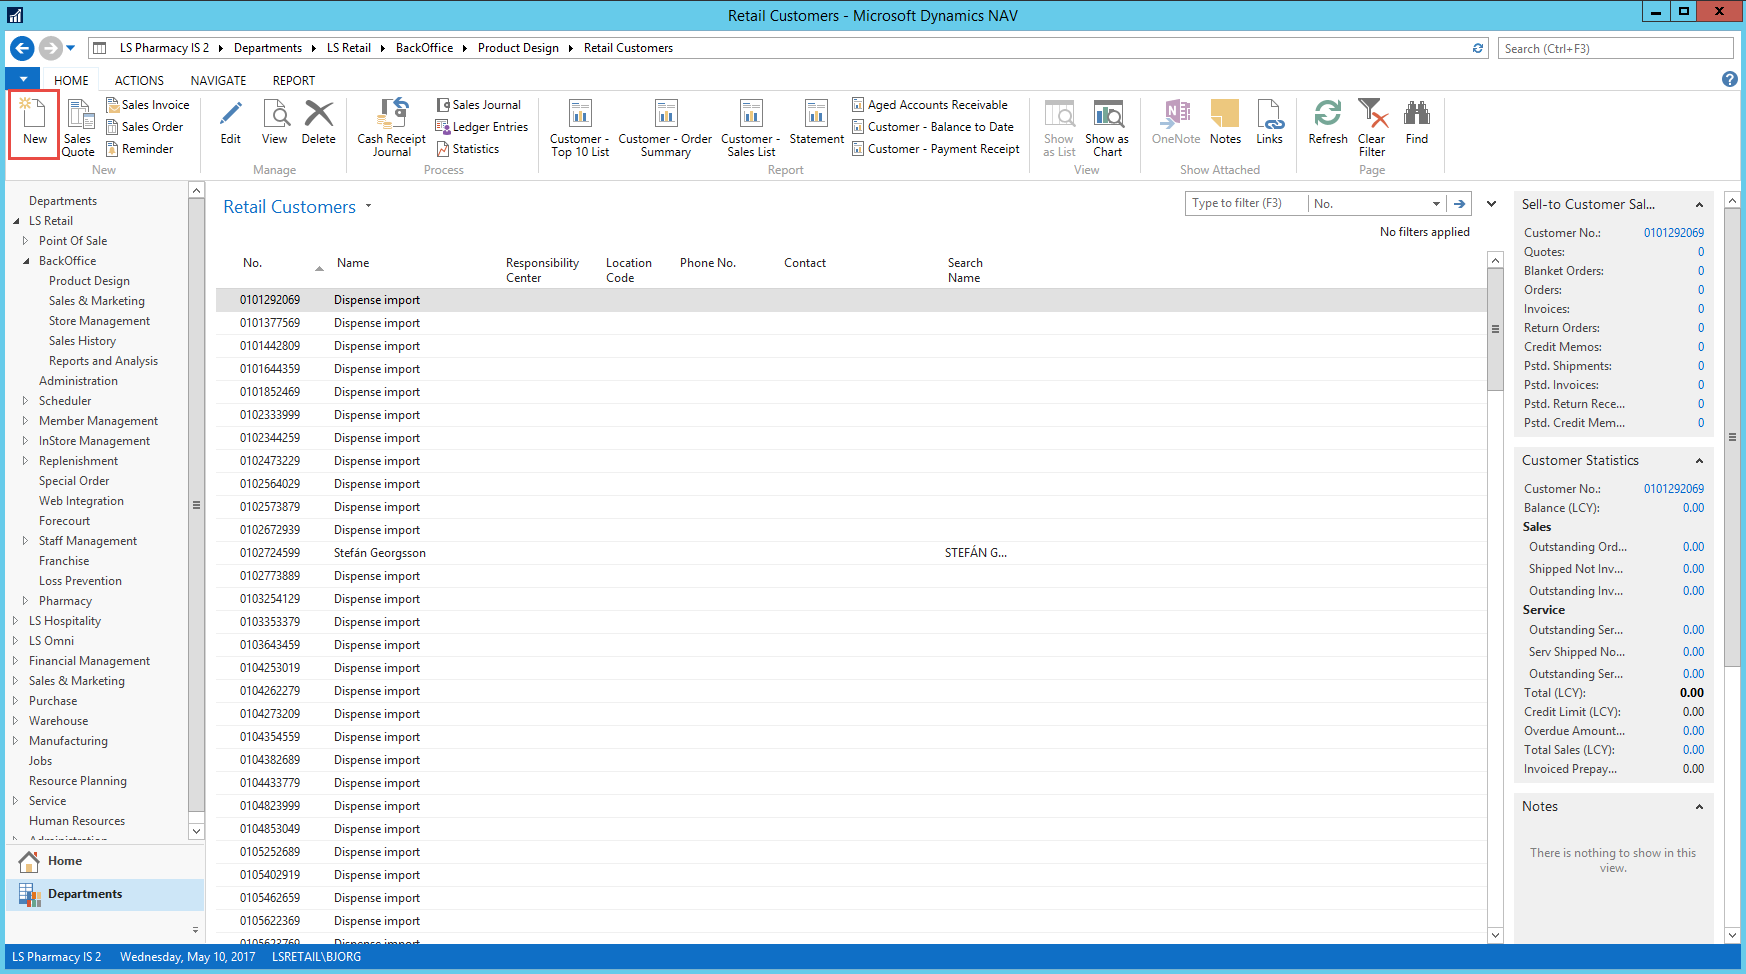The width and height of the screenshot is (1746, 974).
Task: Open the NAVIGATE ribbon tab
Action: pyautogui.click(x=218, y=81)
